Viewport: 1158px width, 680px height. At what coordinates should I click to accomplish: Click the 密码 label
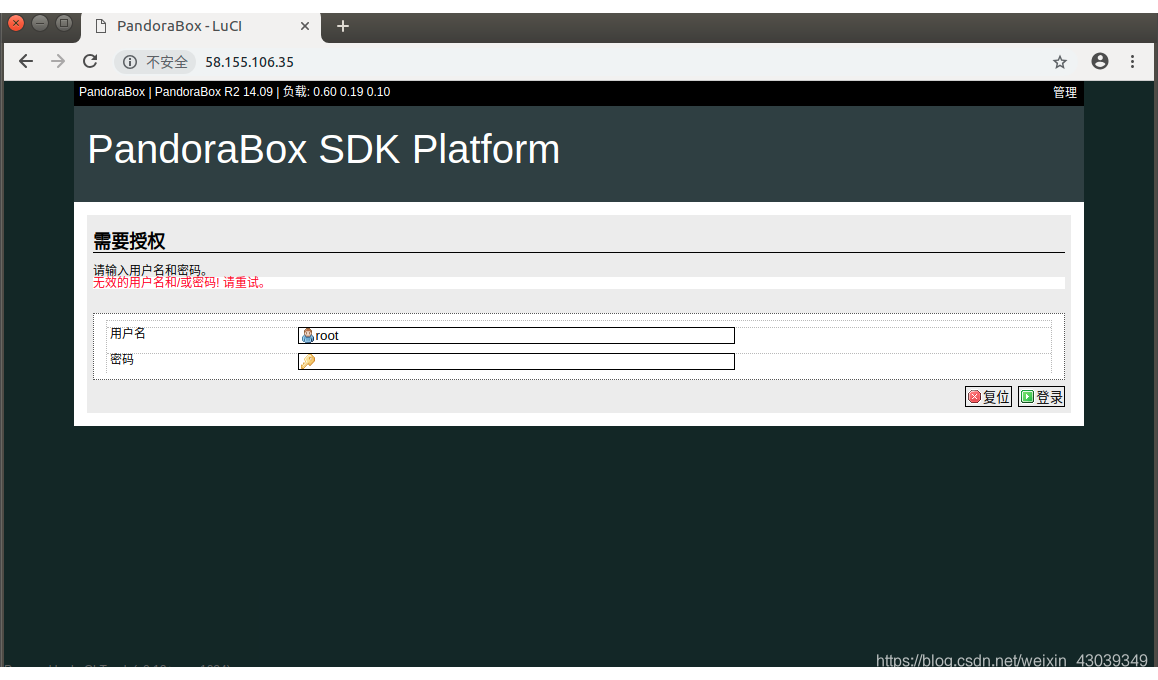(122, 360)
